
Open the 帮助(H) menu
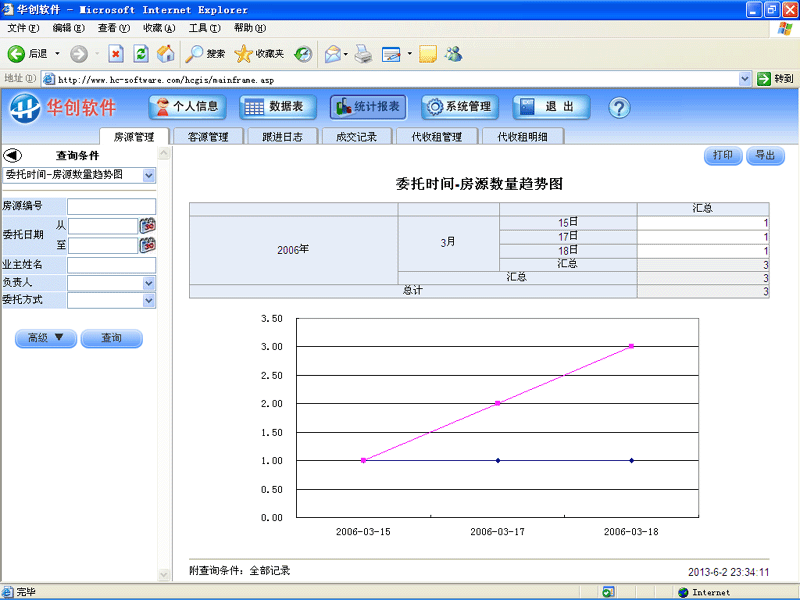click(250, 28)
